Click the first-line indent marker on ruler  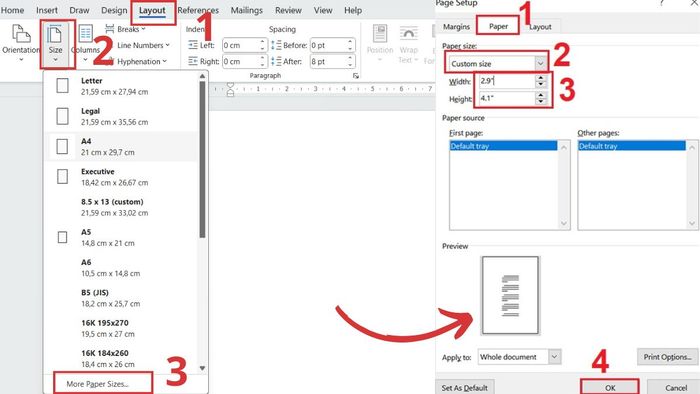click(x=230, y=85)
